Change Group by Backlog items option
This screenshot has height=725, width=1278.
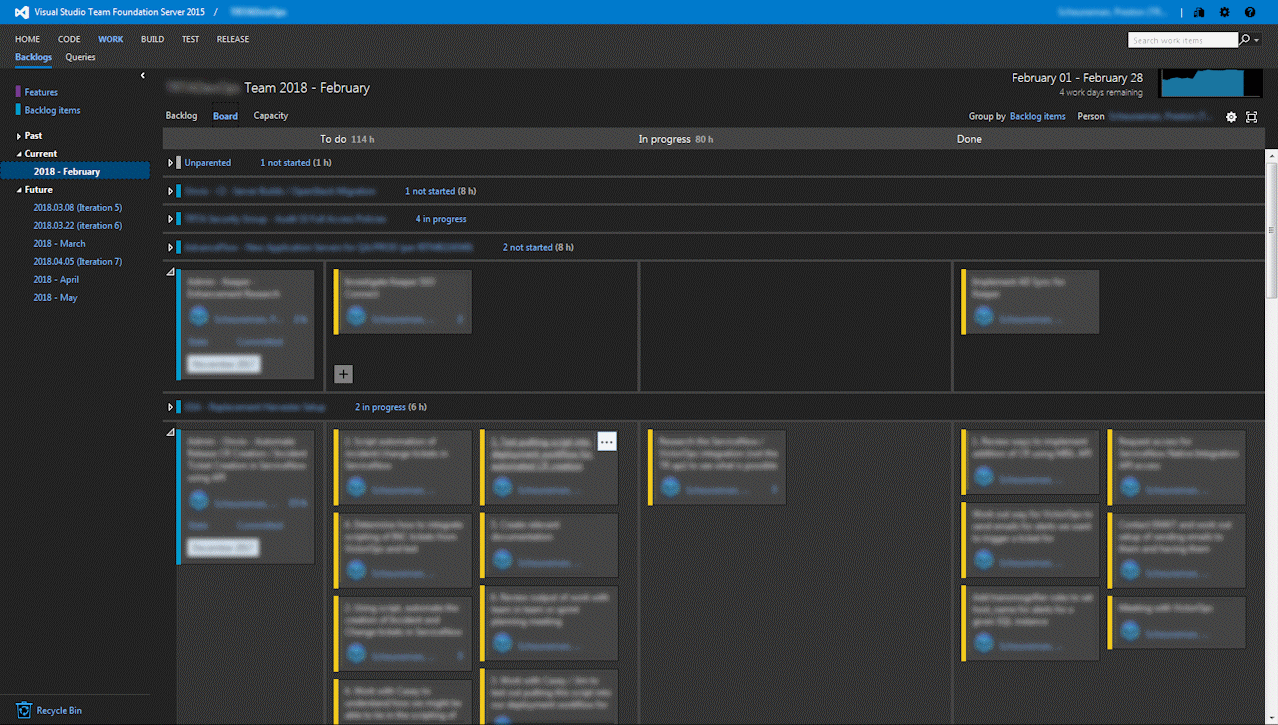tap(1037, 116)
